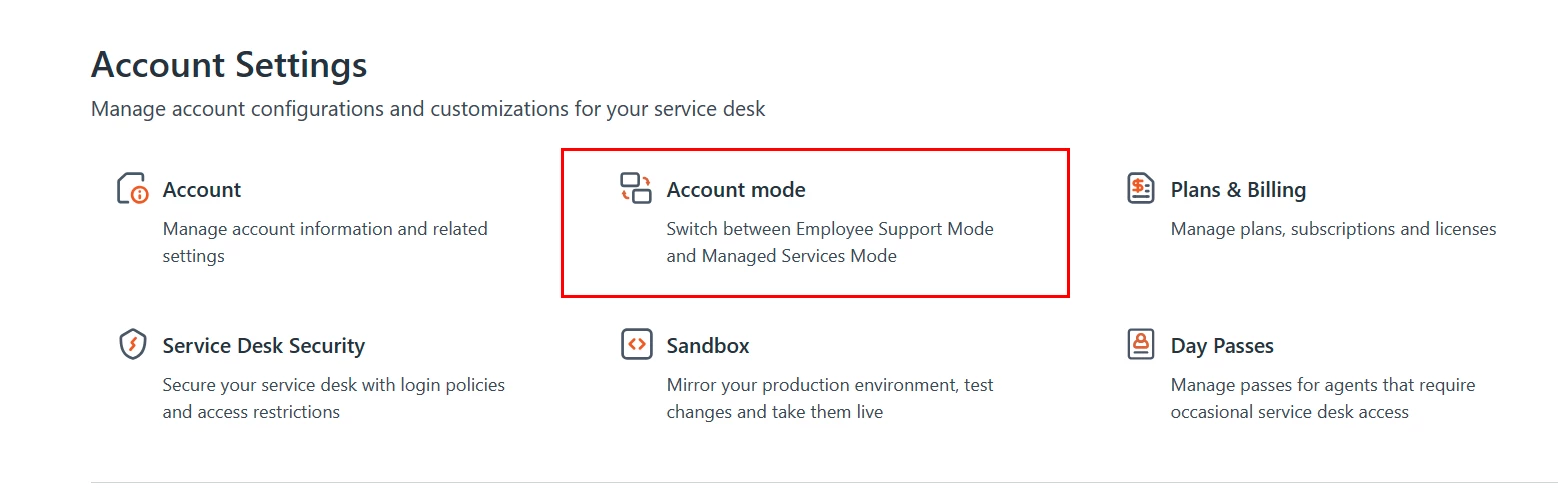Click "Manage account information and related settings" text
Image resolution: width=1558 pixels, height=502 pixels.
point(325,242)
